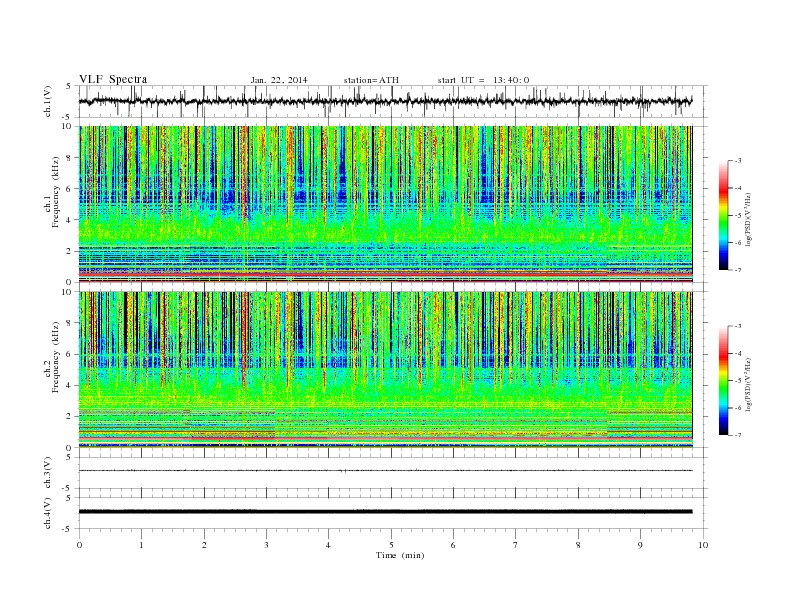Click the ch.1 color bar "log(PSD)(V²/Hz)" label
This screenshot has width=792, height=612.
point(748,219)
